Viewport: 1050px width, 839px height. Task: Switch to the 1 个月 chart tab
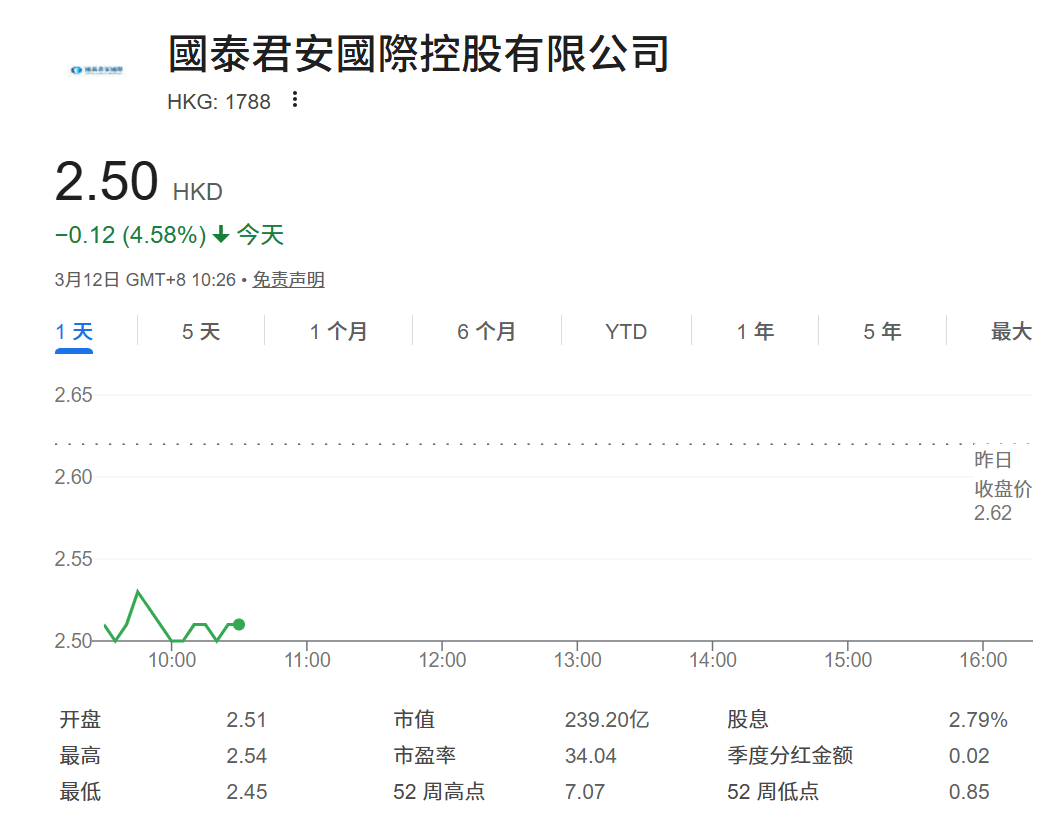pyautogui.click(x=338, y=331)
